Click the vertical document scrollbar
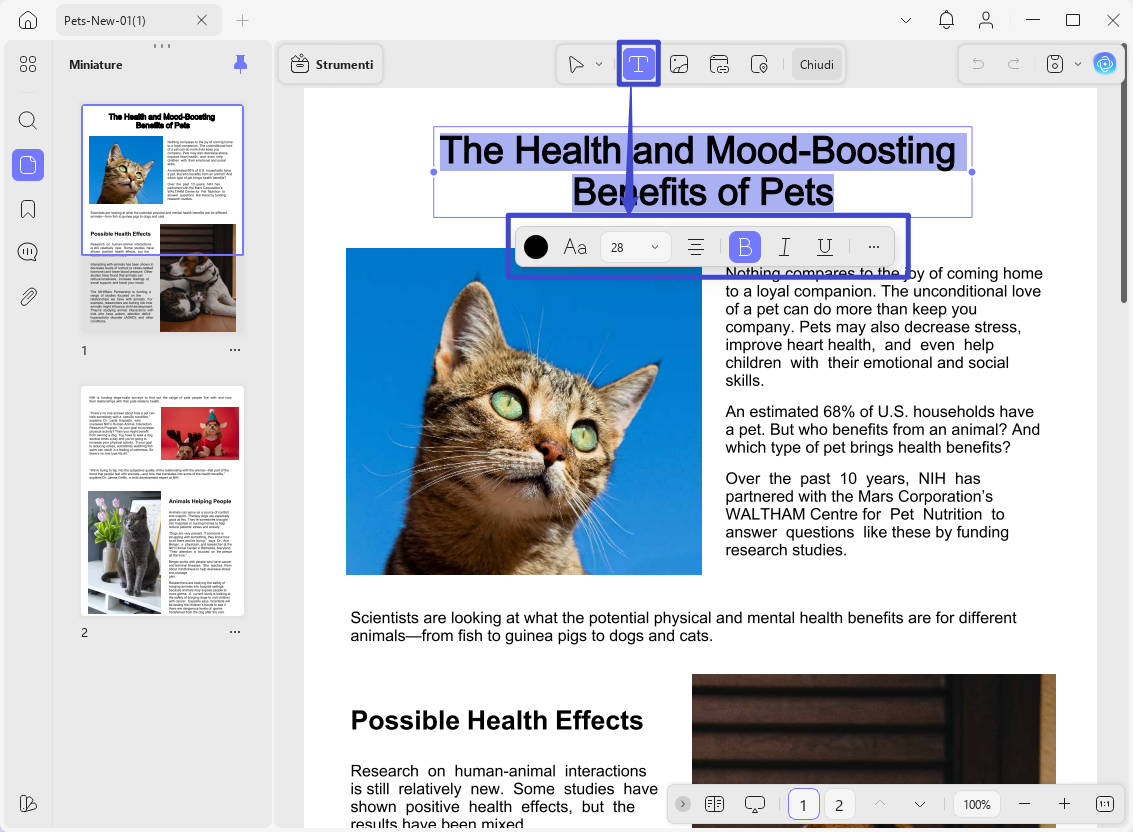1133x832 pixels. pyautogui.click(x=1124, y=173)
